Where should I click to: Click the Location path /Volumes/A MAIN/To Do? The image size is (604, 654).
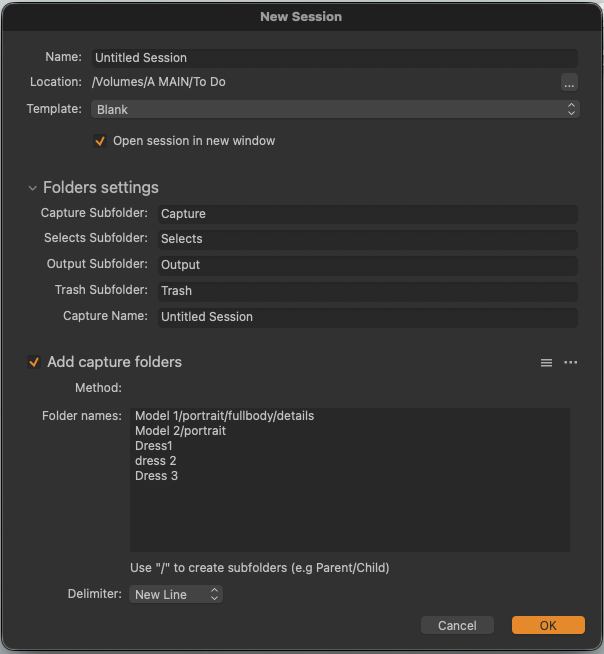point(160,82)
